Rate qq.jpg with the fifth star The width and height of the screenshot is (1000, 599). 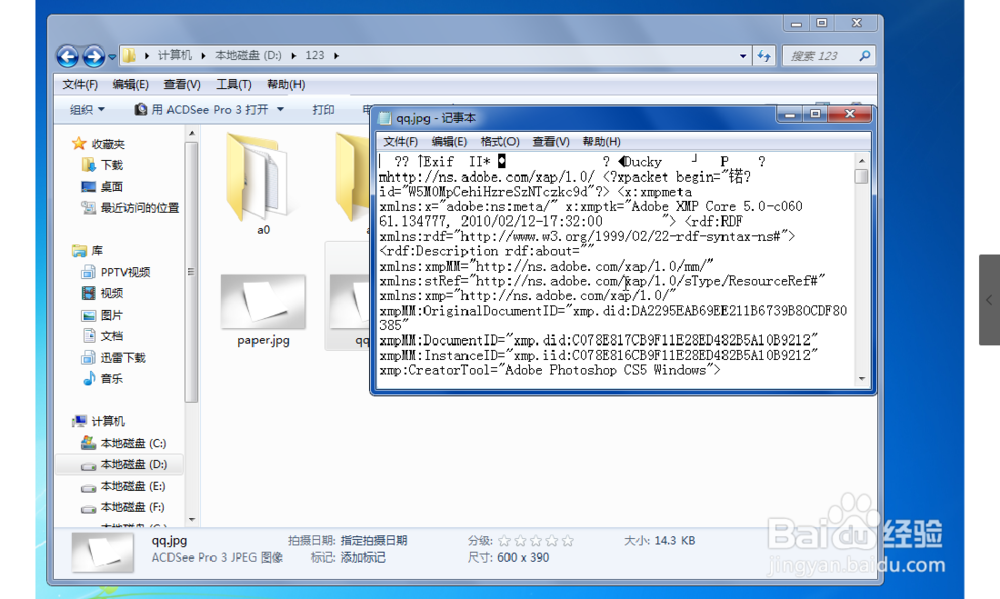coord(568,541)
